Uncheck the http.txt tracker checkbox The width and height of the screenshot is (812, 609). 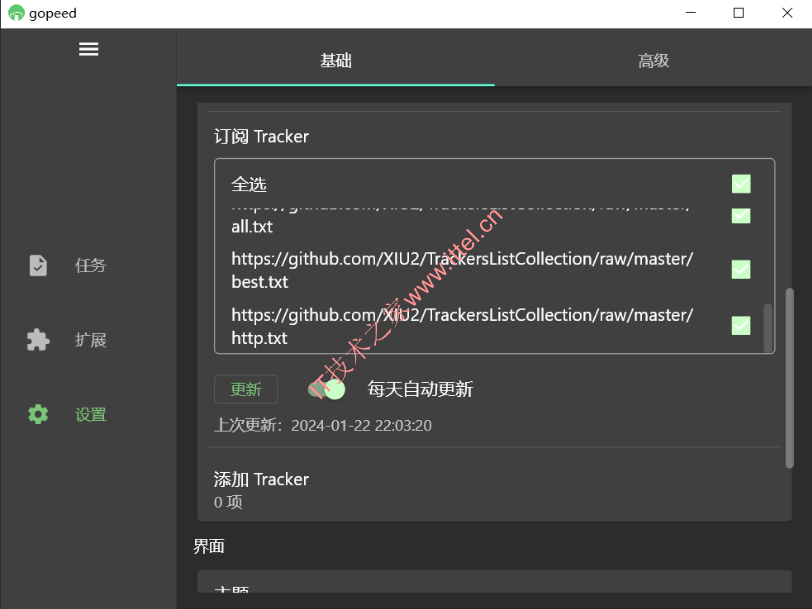click(741, 326)
